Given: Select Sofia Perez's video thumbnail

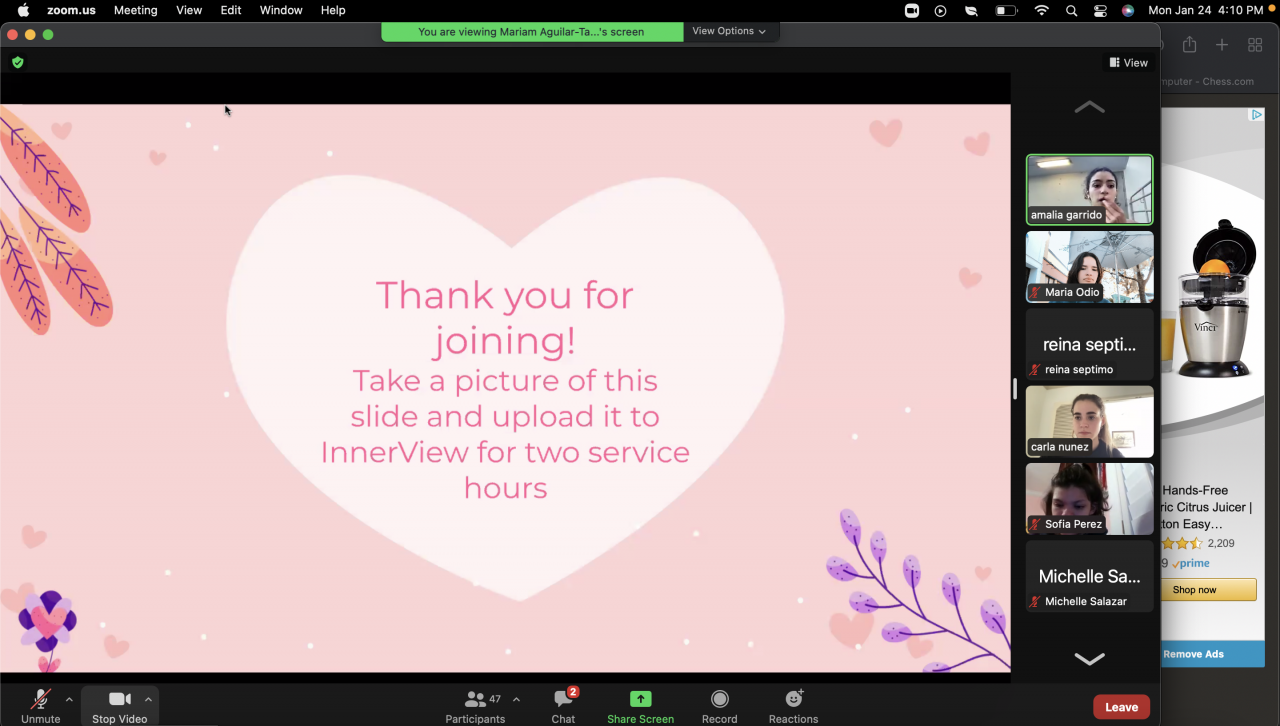Looking at the screenshot, I should [x=1089, y=498].
